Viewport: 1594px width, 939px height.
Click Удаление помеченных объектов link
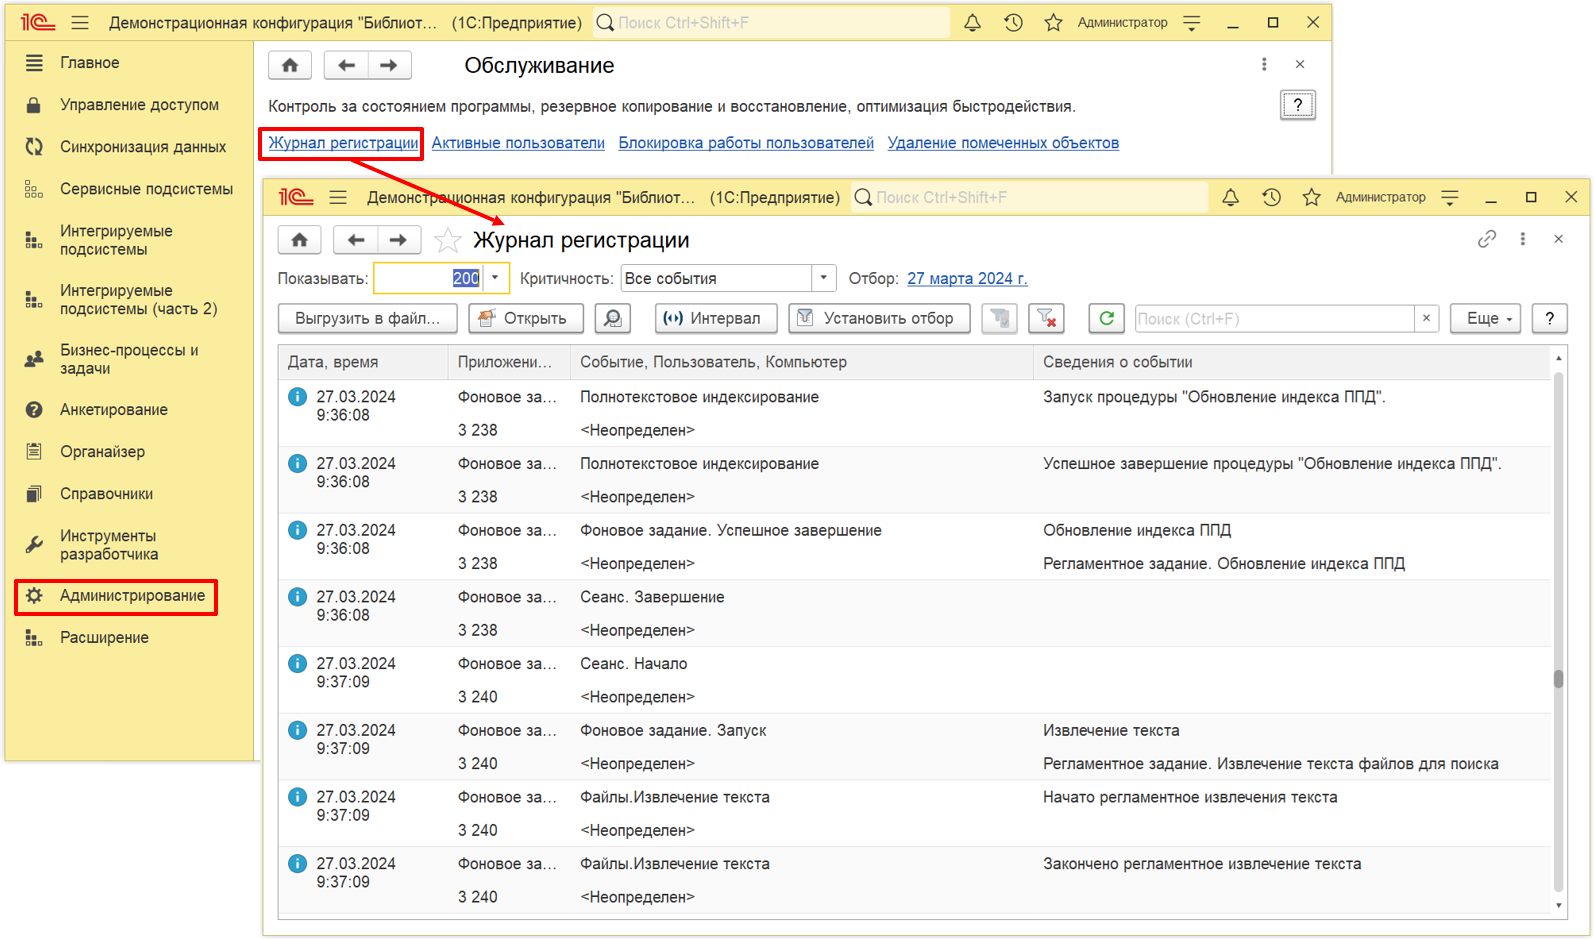(1003, 143)
